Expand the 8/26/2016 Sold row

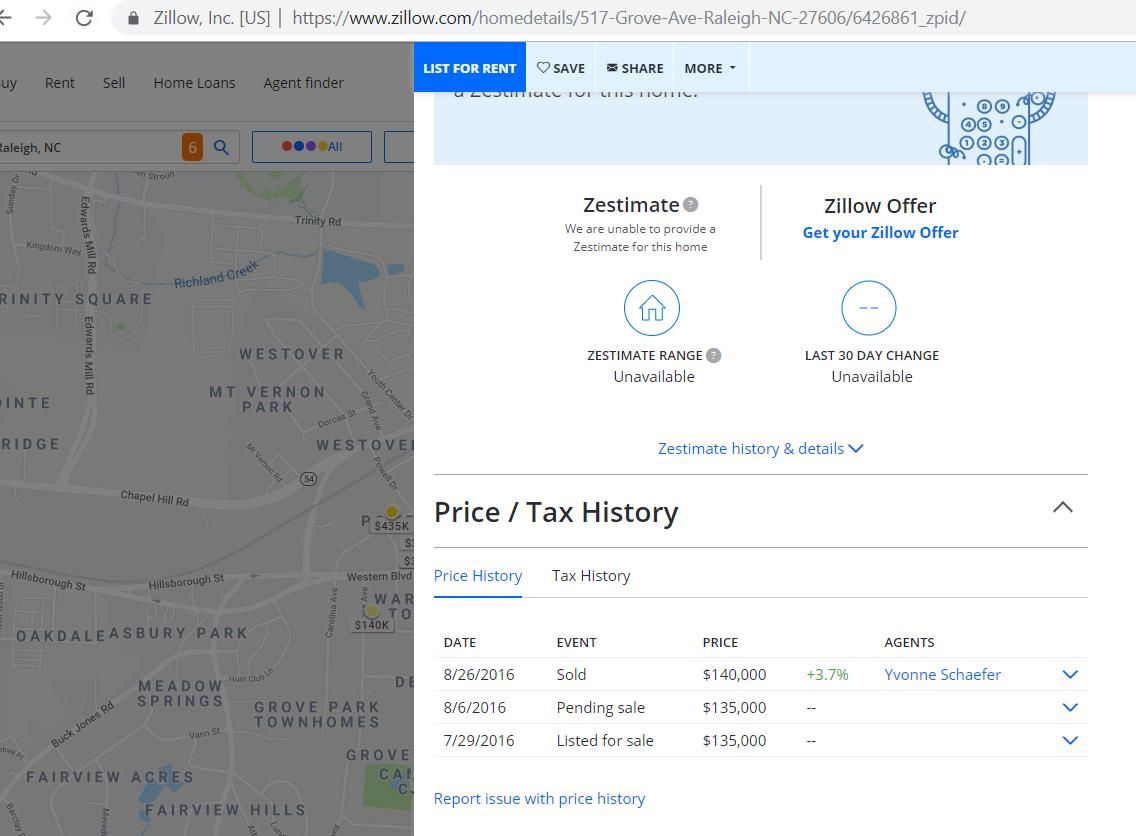point(1070,674)
